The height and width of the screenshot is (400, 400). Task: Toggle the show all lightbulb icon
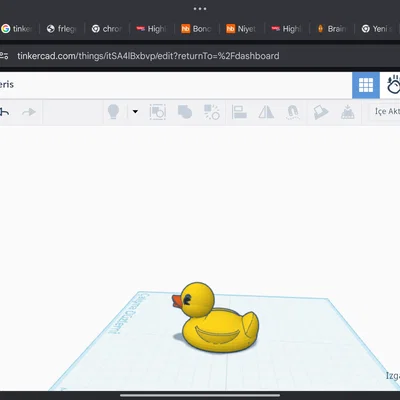113,112
